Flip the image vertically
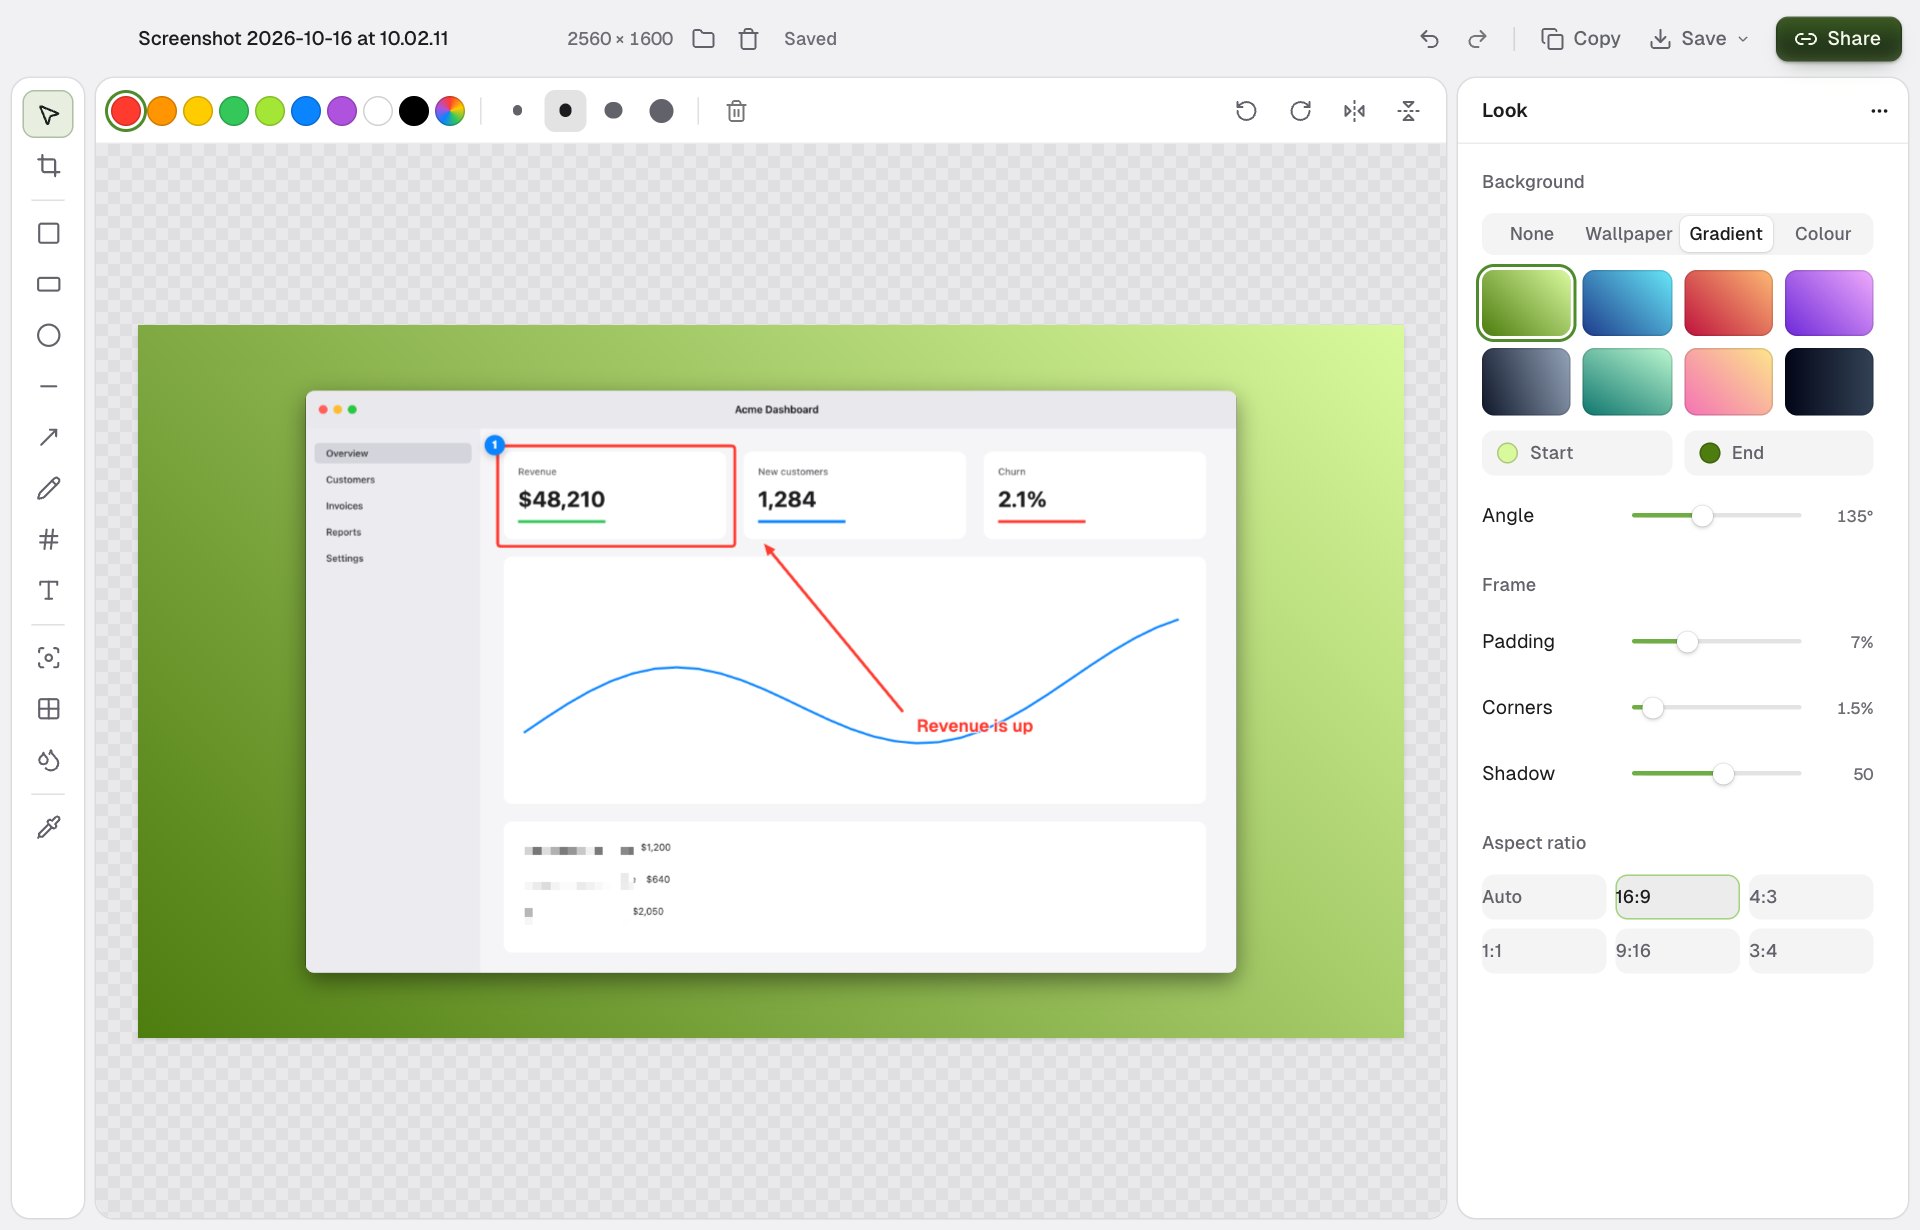Viewport: 1920px width, 1230px height. [x=1408, y=111]
